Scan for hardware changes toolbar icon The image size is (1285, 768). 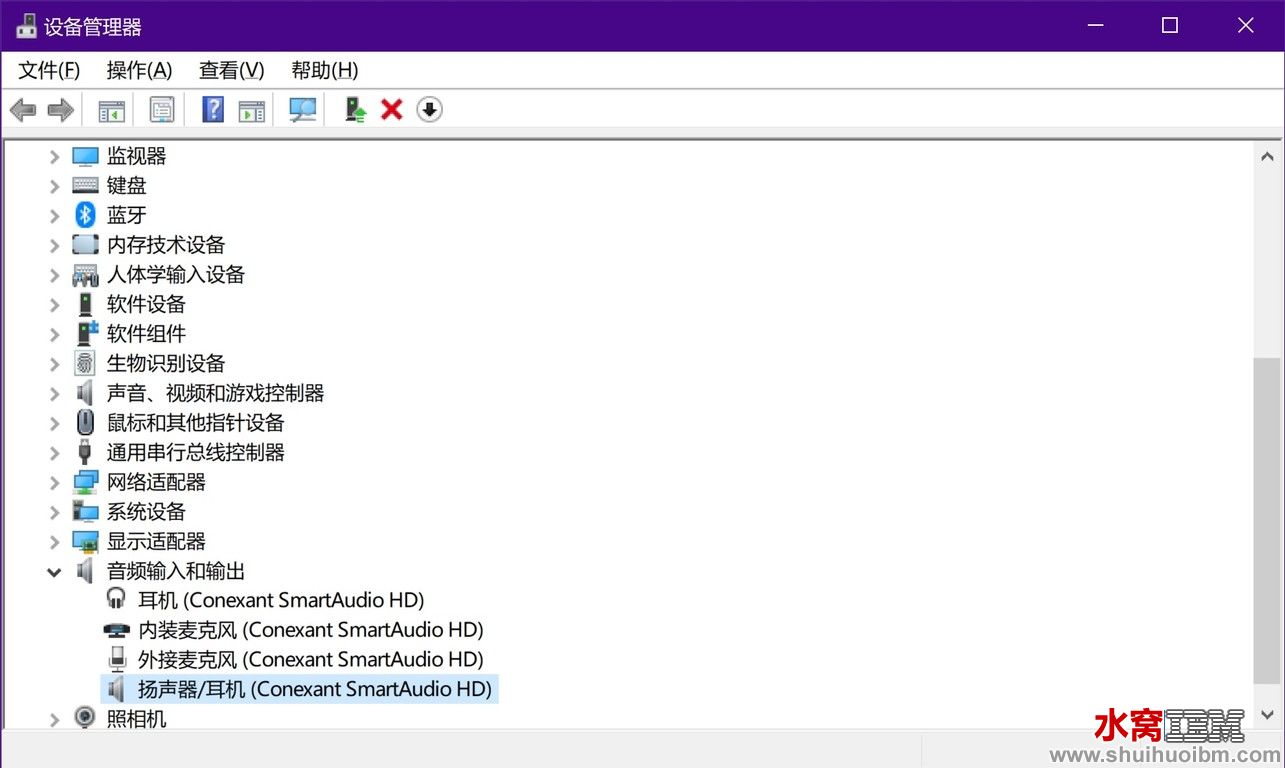click(302, 110)
